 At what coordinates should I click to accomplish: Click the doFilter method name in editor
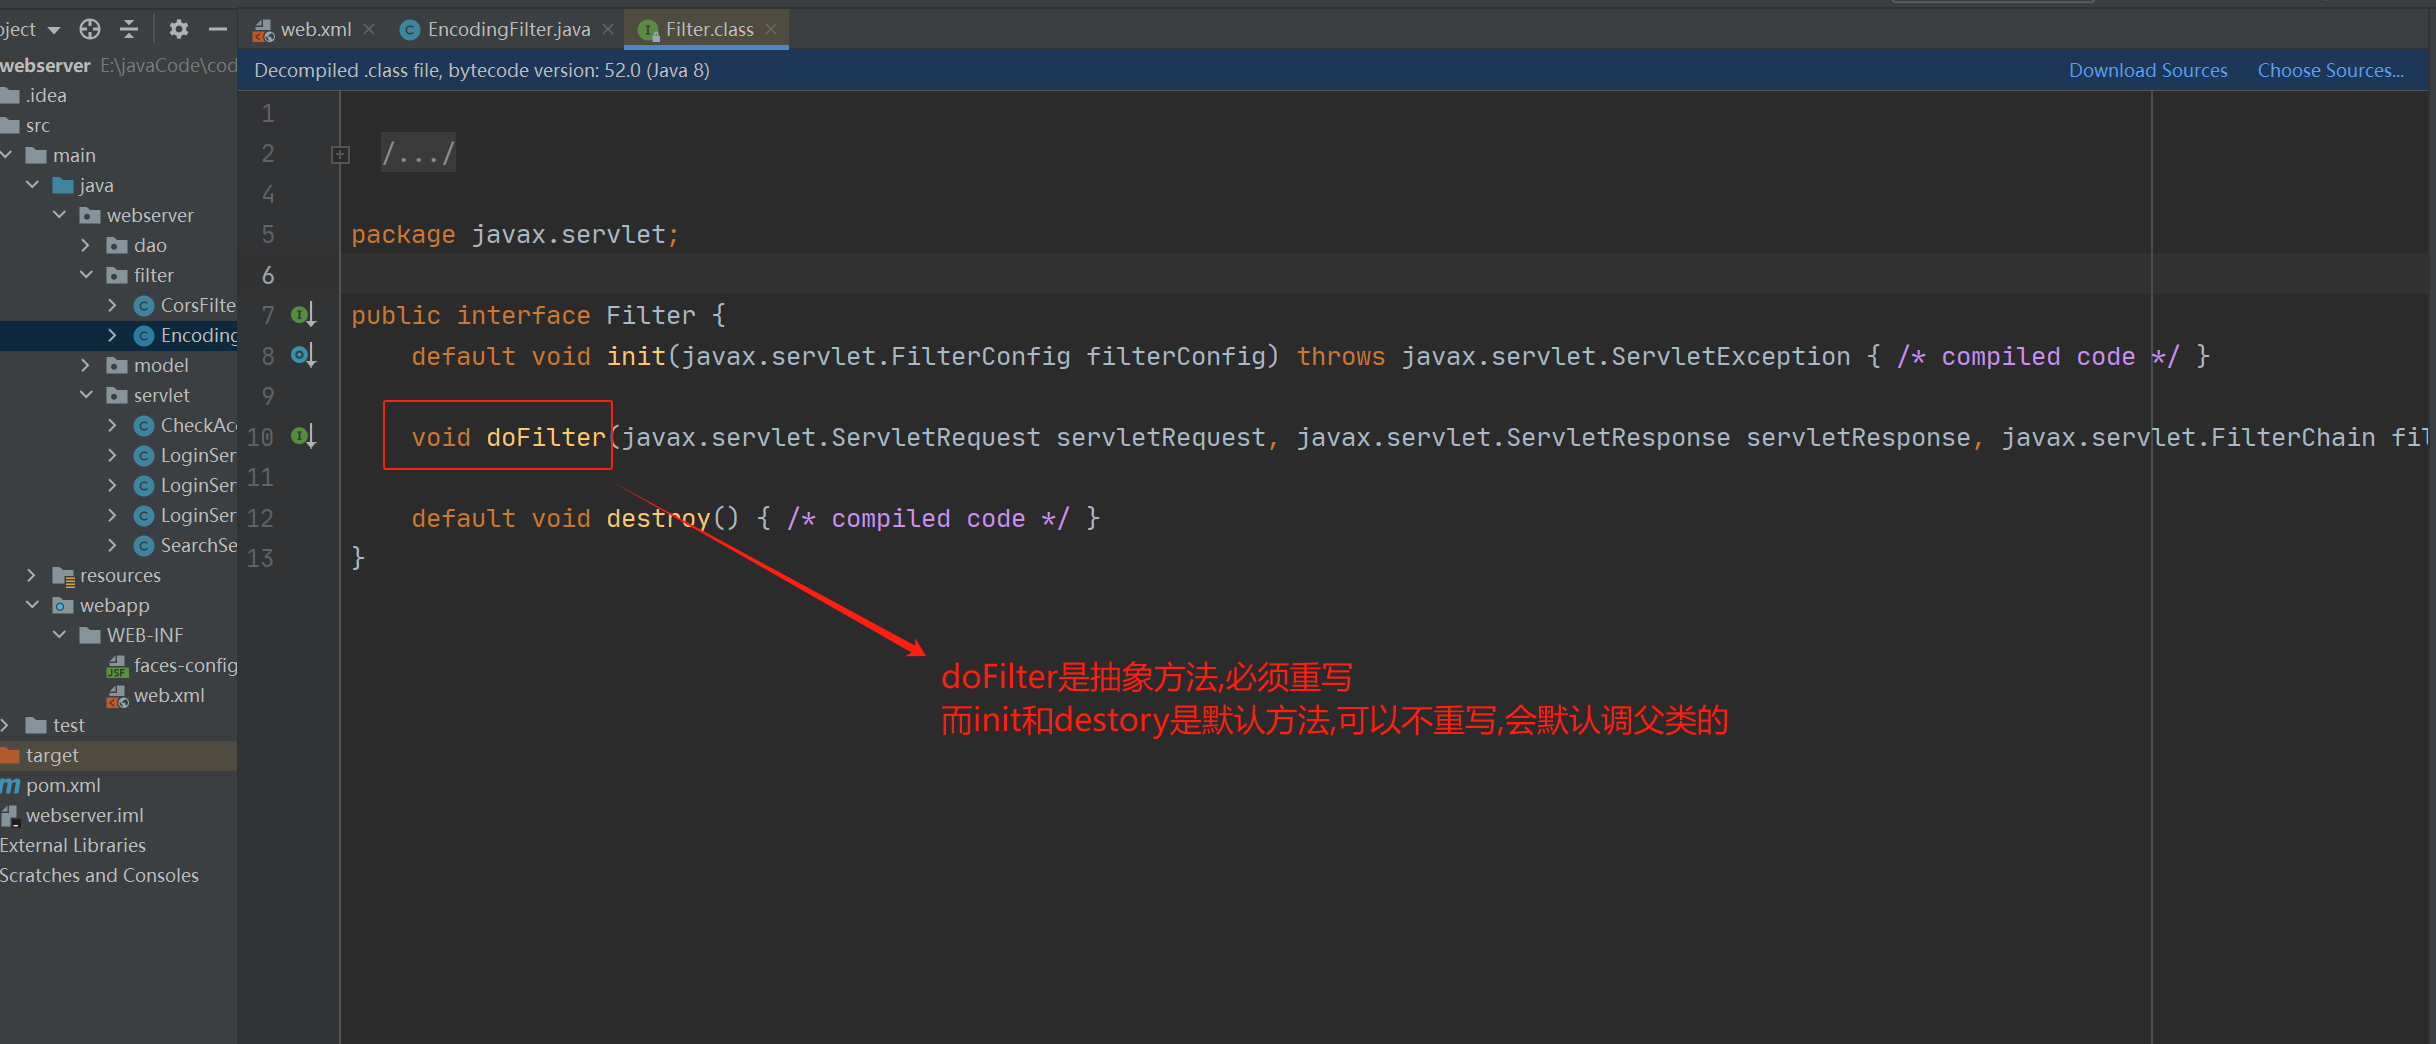pyautogui.click(x=546, y=437)
